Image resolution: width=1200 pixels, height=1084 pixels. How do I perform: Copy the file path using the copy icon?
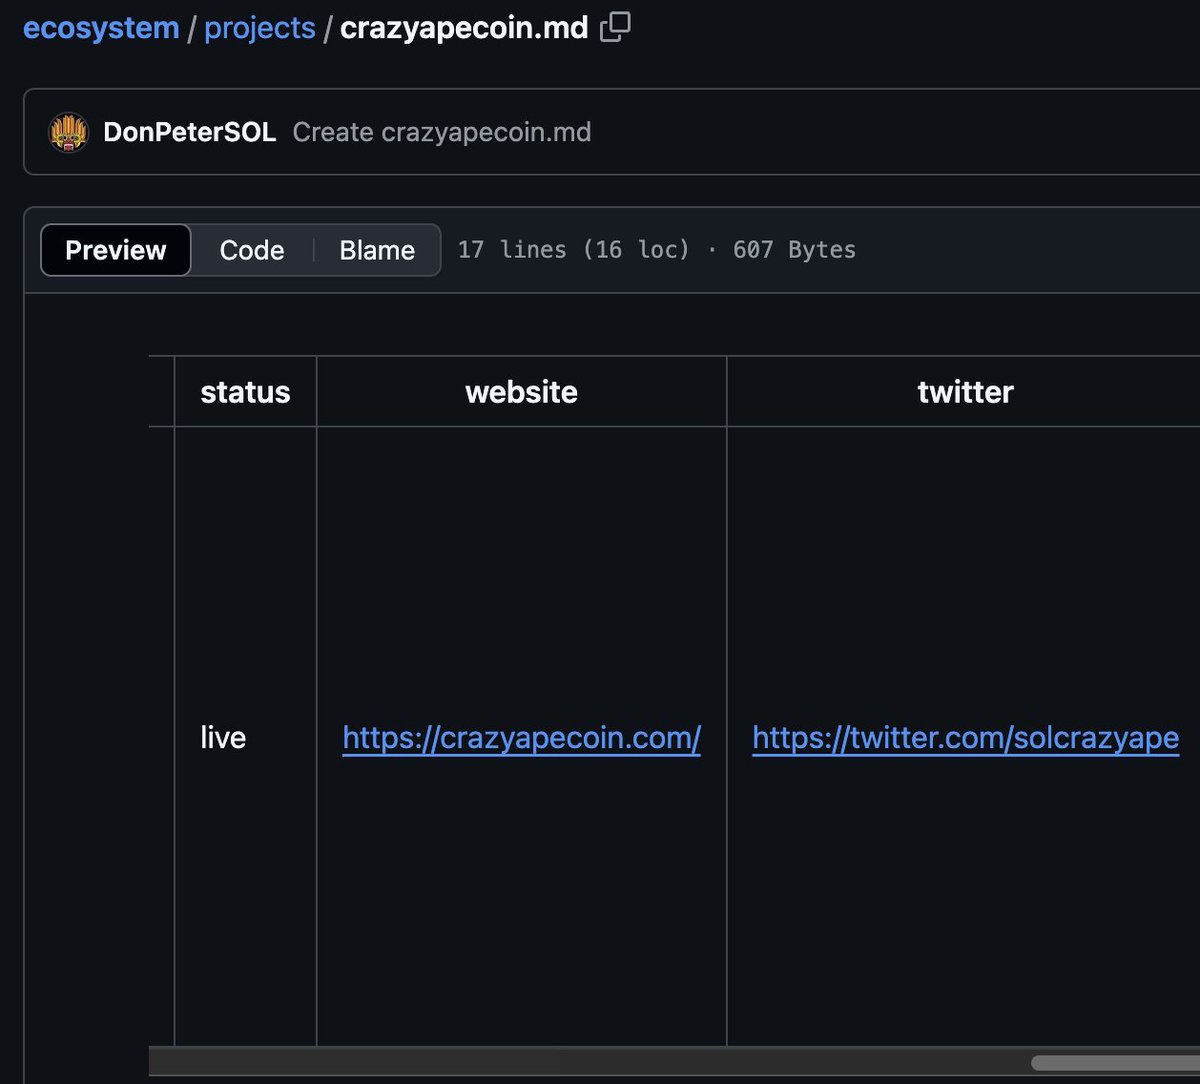tap(614, 27)
